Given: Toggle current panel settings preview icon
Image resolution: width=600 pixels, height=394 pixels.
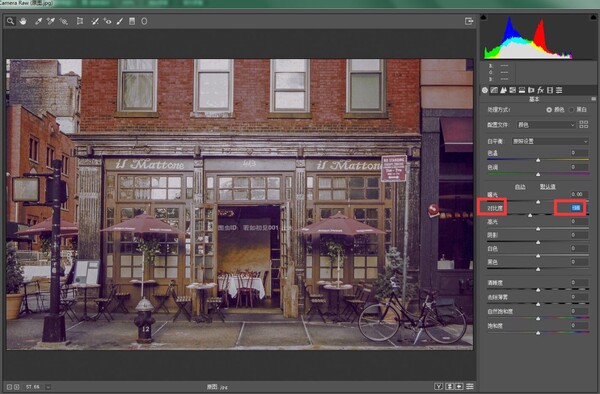Looking at the screenshot, I should [470, 386].
